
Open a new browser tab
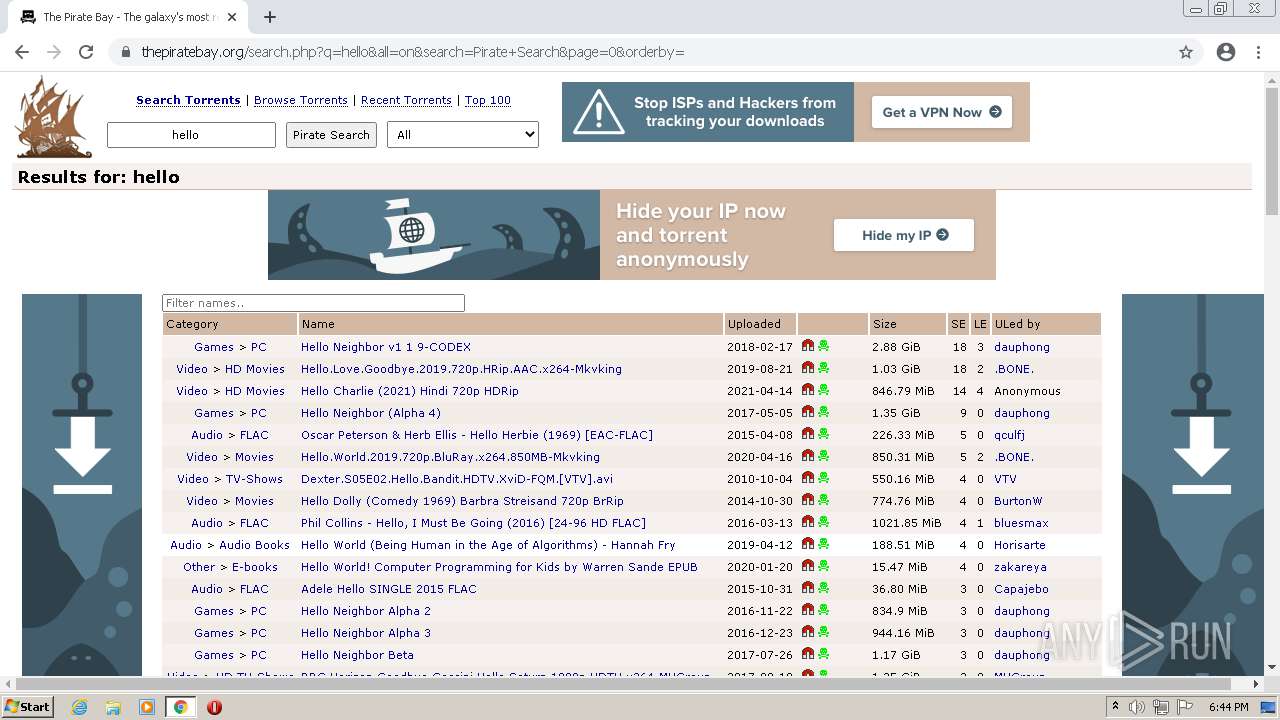tap(270, 17)
